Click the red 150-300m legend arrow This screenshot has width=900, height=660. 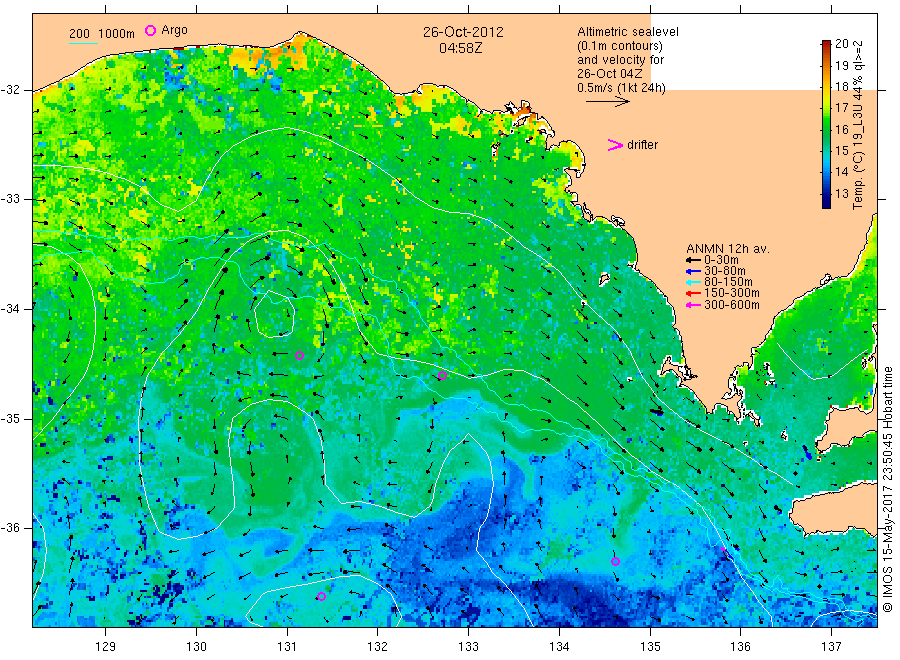click(694, 294)
